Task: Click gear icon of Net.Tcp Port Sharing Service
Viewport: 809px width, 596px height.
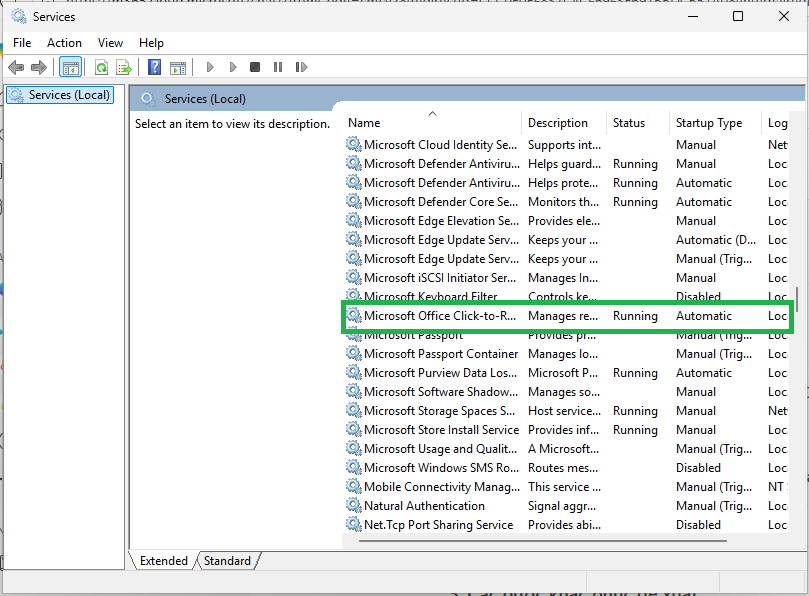Action: pos(353,524)
